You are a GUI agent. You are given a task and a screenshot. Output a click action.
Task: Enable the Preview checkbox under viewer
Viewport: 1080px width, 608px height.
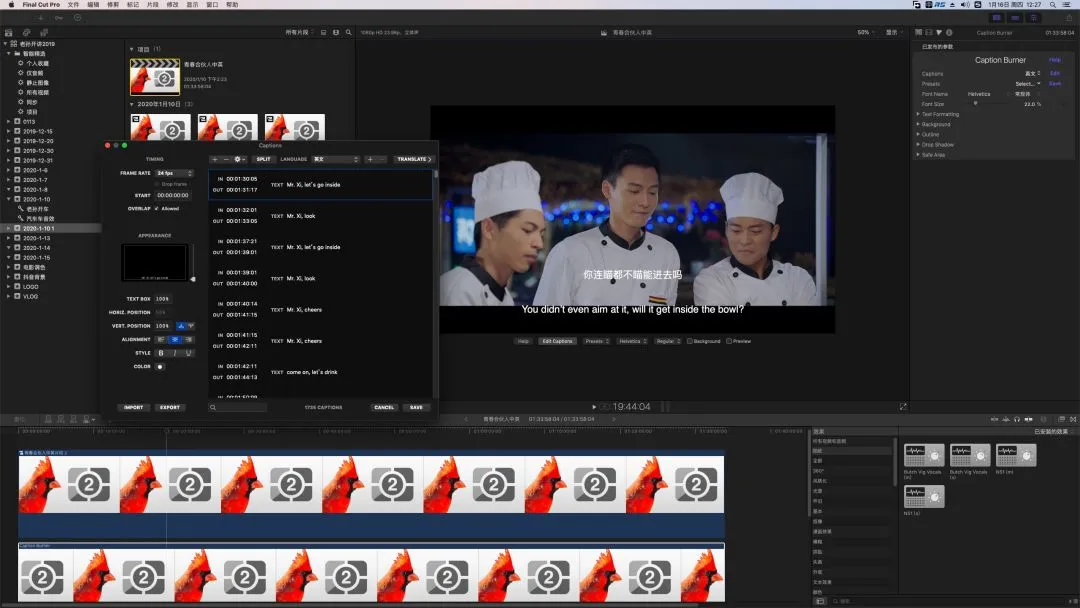729,341
